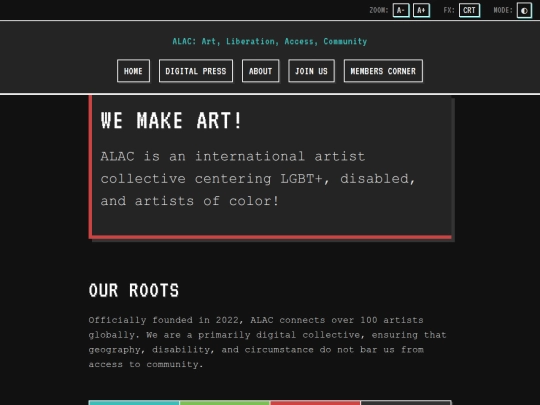This screenshot has height=405, width=540.
Task: Click the MODE: label
Action: click(x=503, y=10)
